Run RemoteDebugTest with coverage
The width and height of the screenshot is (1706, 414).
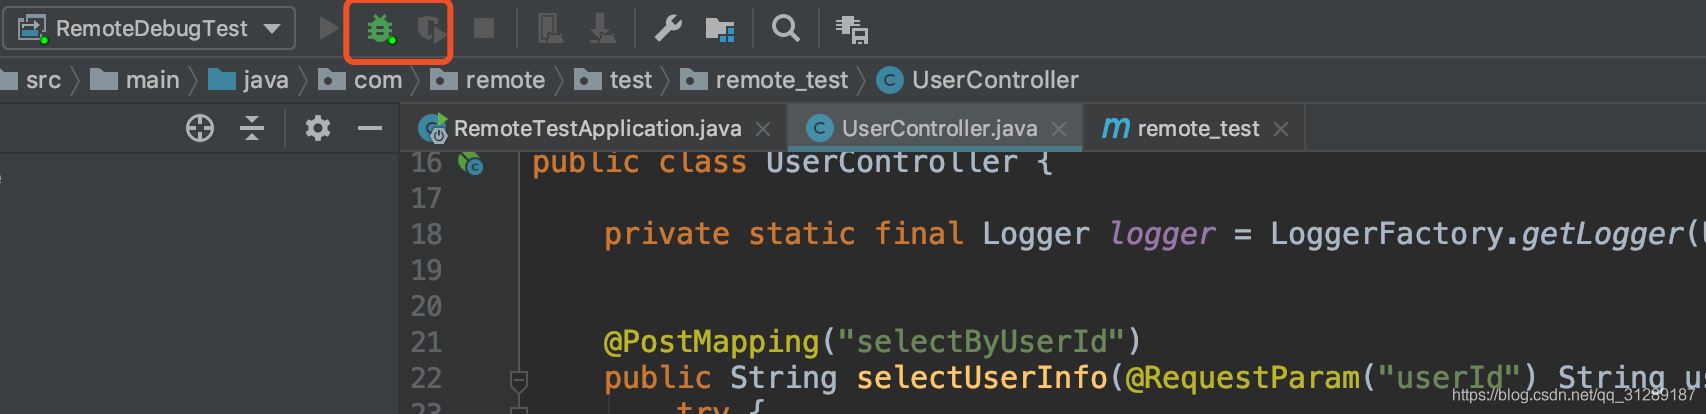(x=431, y=29)
